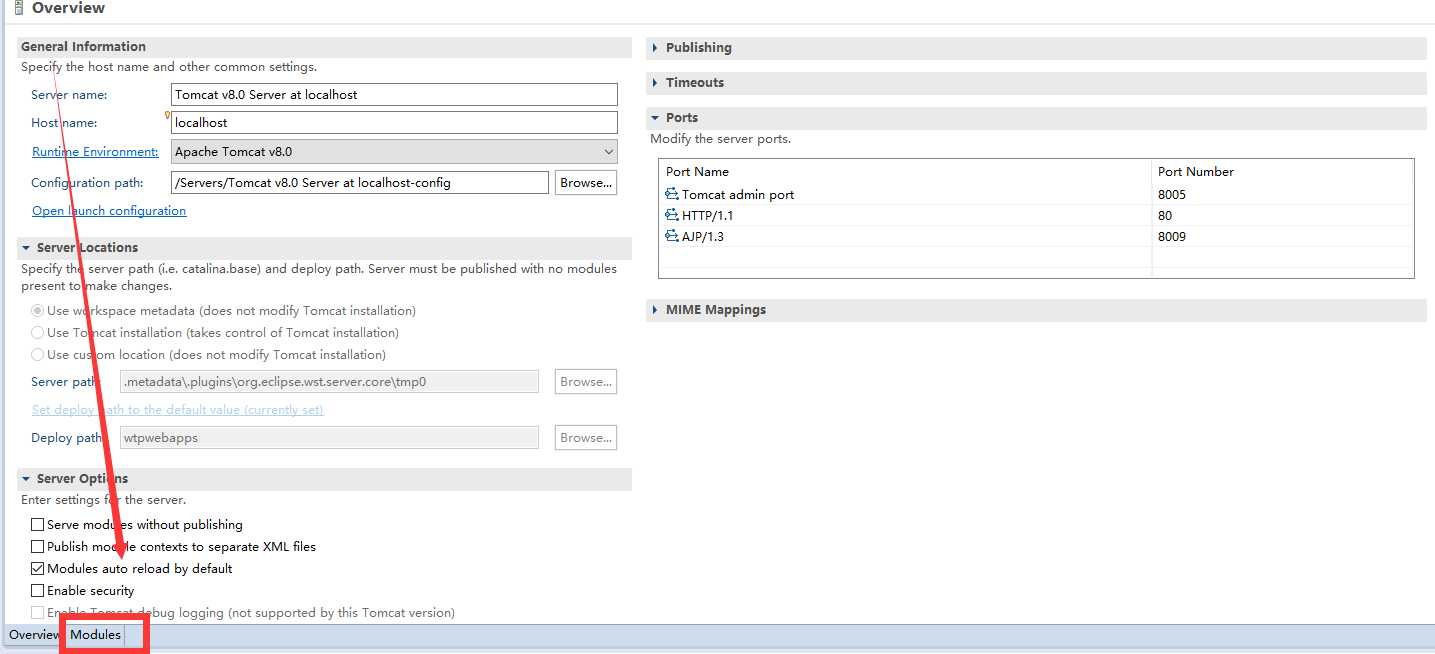
Task: Click the Server path text field
Action: click(329, 381)
